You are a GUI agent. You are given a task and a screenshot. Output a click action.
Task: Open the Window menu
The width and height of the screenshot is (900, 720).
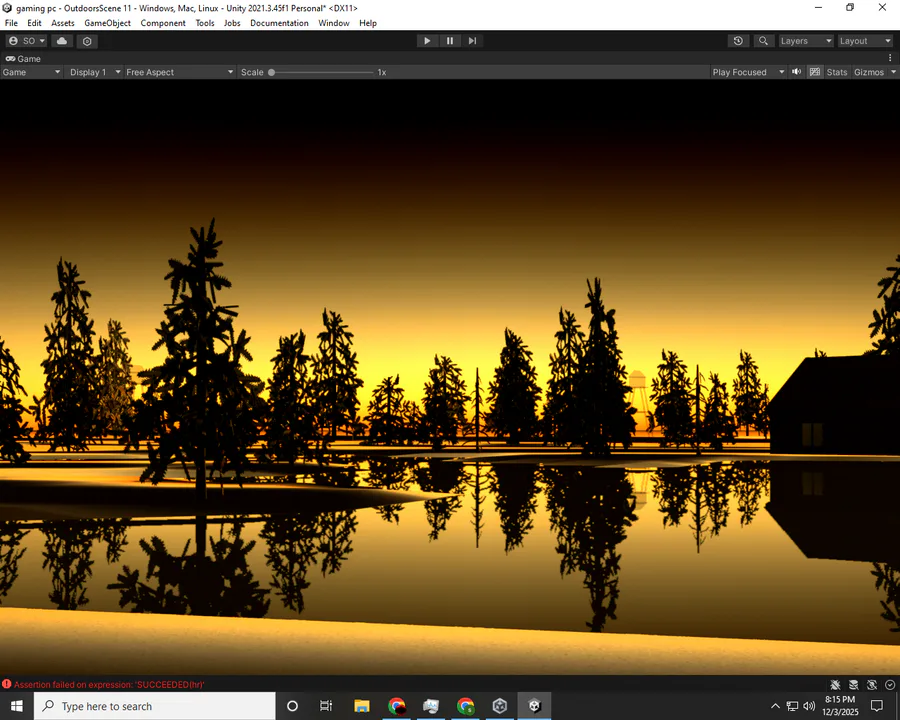pos(333,23)
